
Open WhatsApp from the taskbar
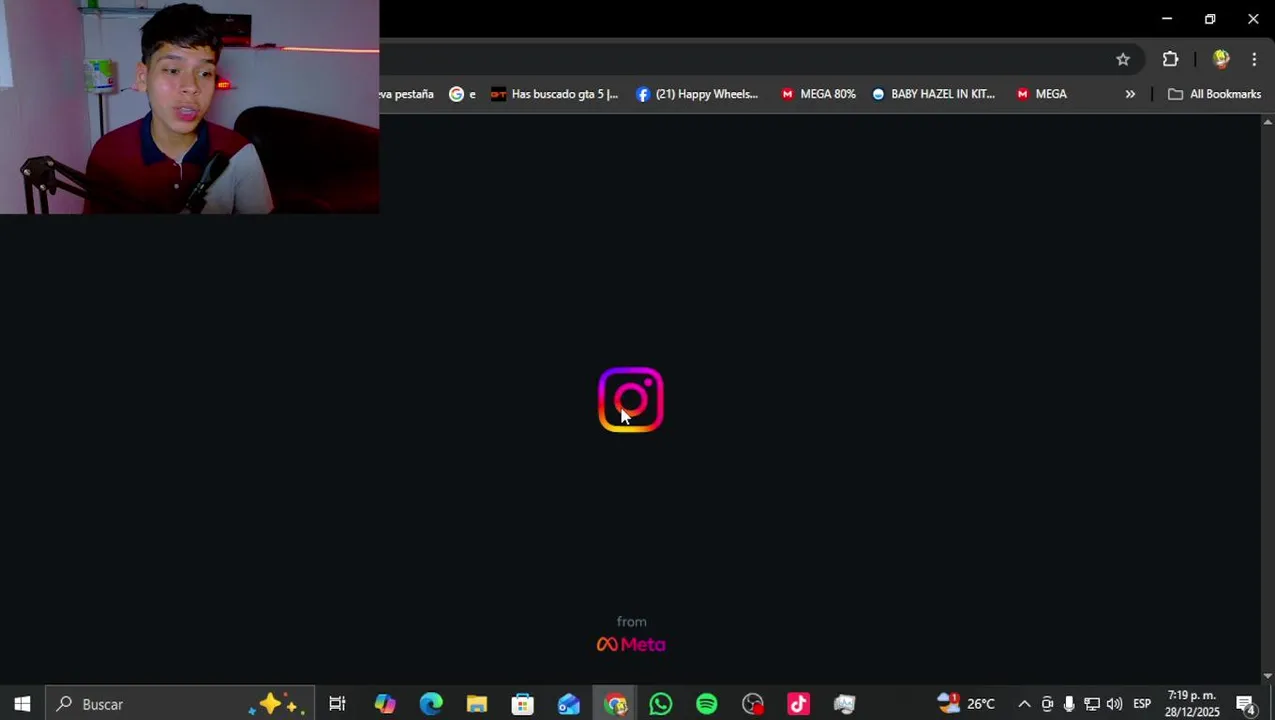pyautogui.click(x=661, y=704)
